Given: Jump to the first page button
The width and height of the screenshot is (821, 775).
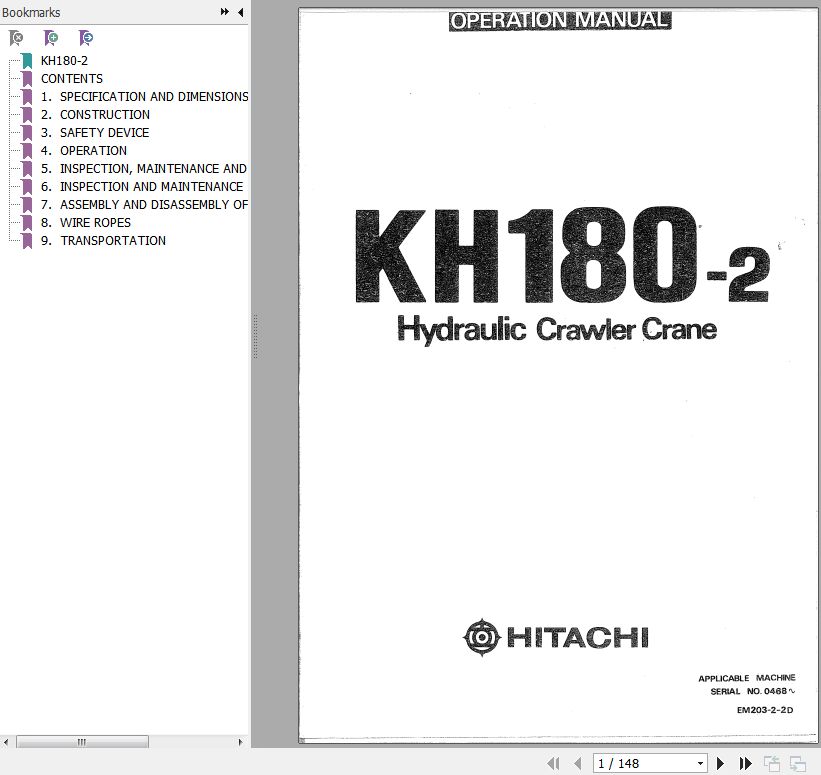Looking at the screenshot, I should [553, 763].
